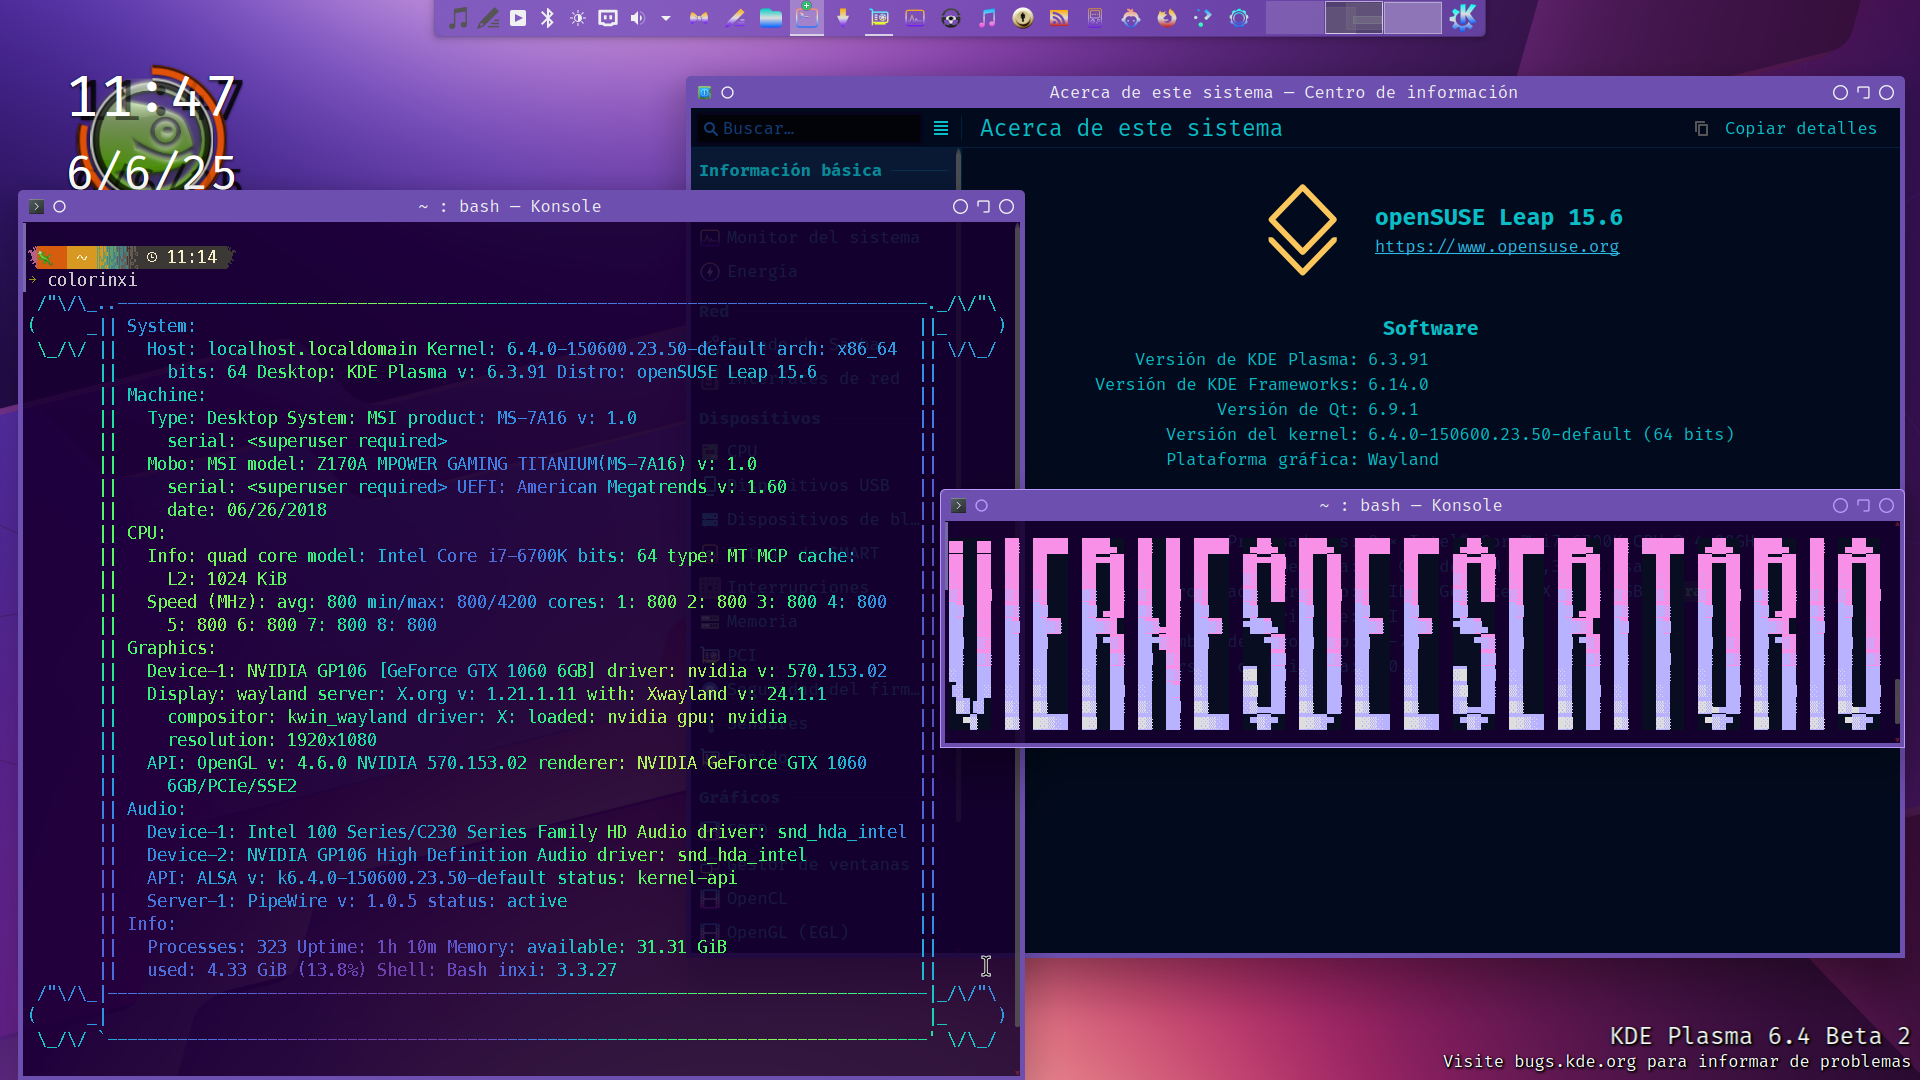Click the 'Versión de KDE Frameworks: 6.14.0' line
Image resolution: width=1920 pixels, height=1080 pixels.
tap(1262, 385)
